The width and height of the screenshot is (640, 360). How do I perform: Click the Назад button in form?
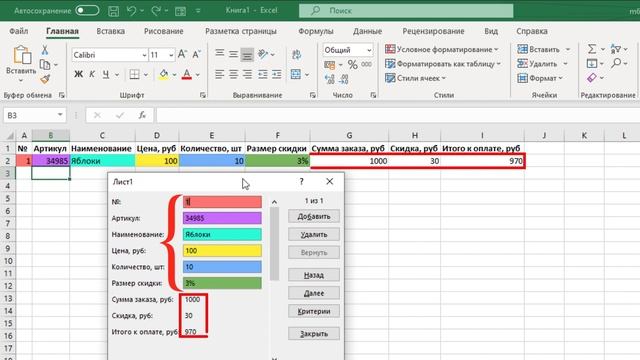(x=313, y=275)
